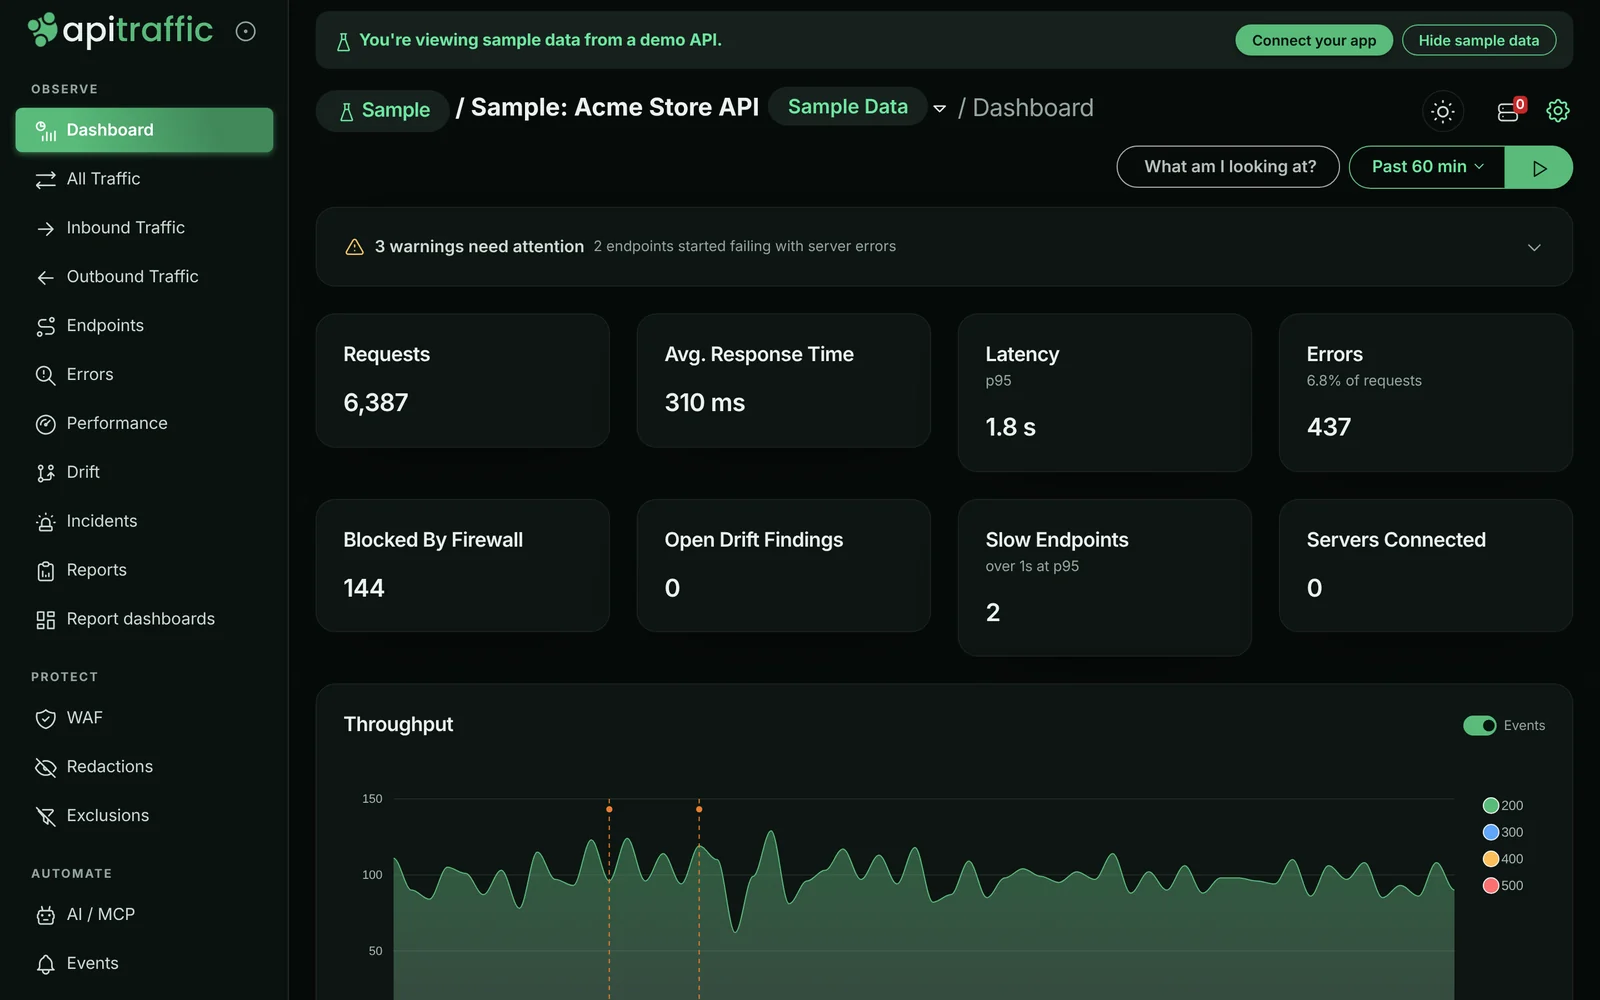The height and width of the screenshot is (1000, 1600).
Task: Open settings gear icon
Action: coord(1557,111)
